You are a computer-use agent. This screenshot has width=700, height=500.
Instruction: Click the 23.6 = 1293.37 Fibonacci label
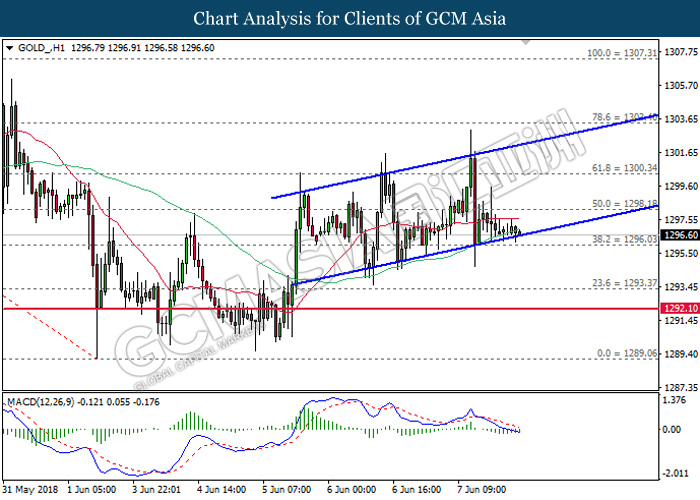point(624,283)
